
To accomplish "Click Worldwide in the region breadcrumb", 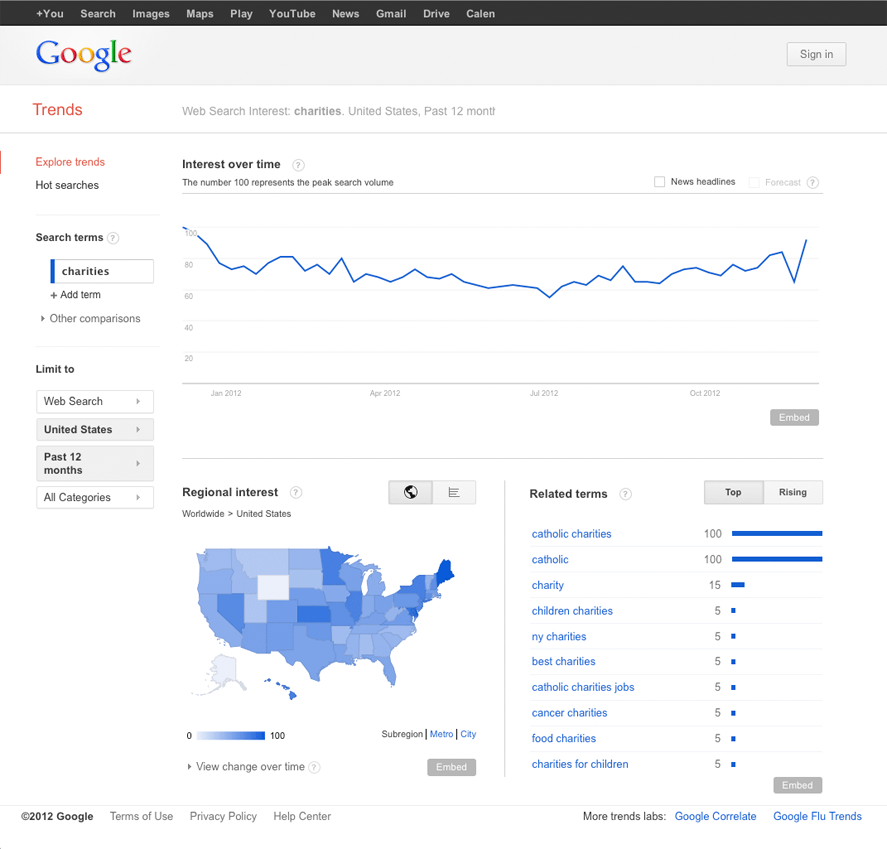I will (203, 514).
